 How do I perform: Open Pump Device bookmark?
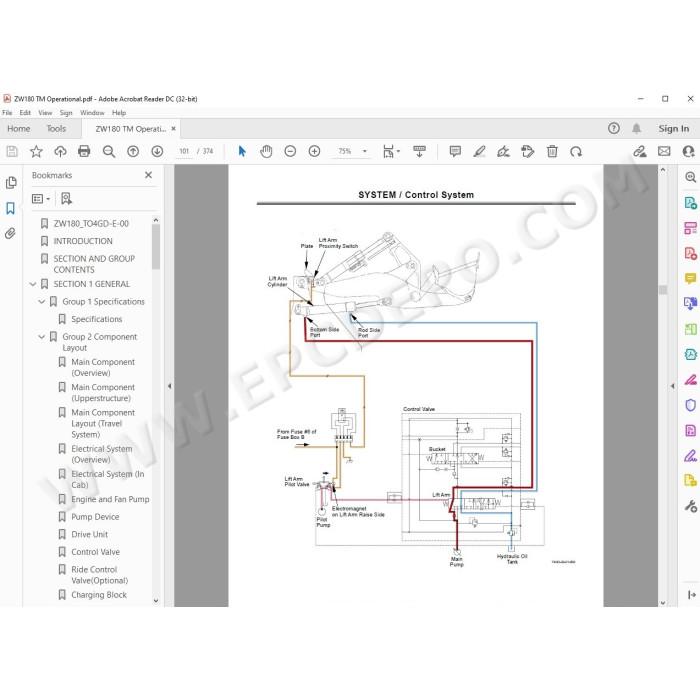[95, 517]
